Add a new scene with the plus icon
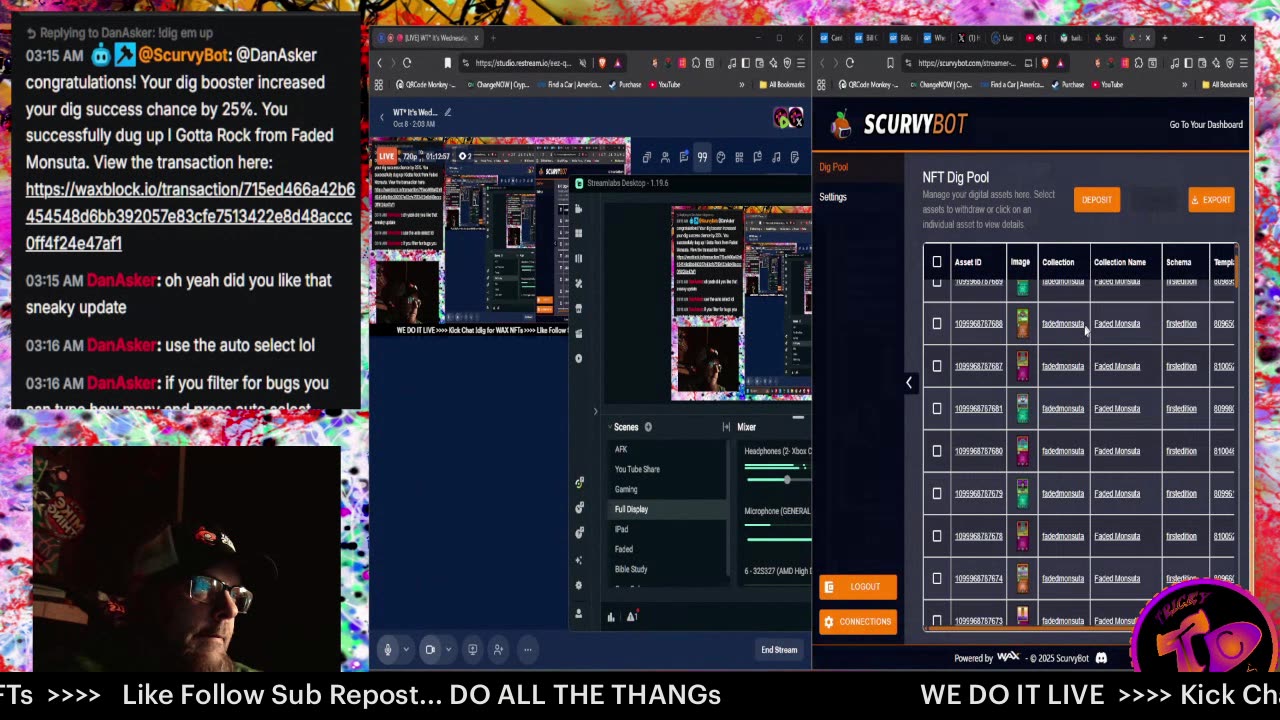This screenshot has height=720, width=1280. tap(648, 427)
